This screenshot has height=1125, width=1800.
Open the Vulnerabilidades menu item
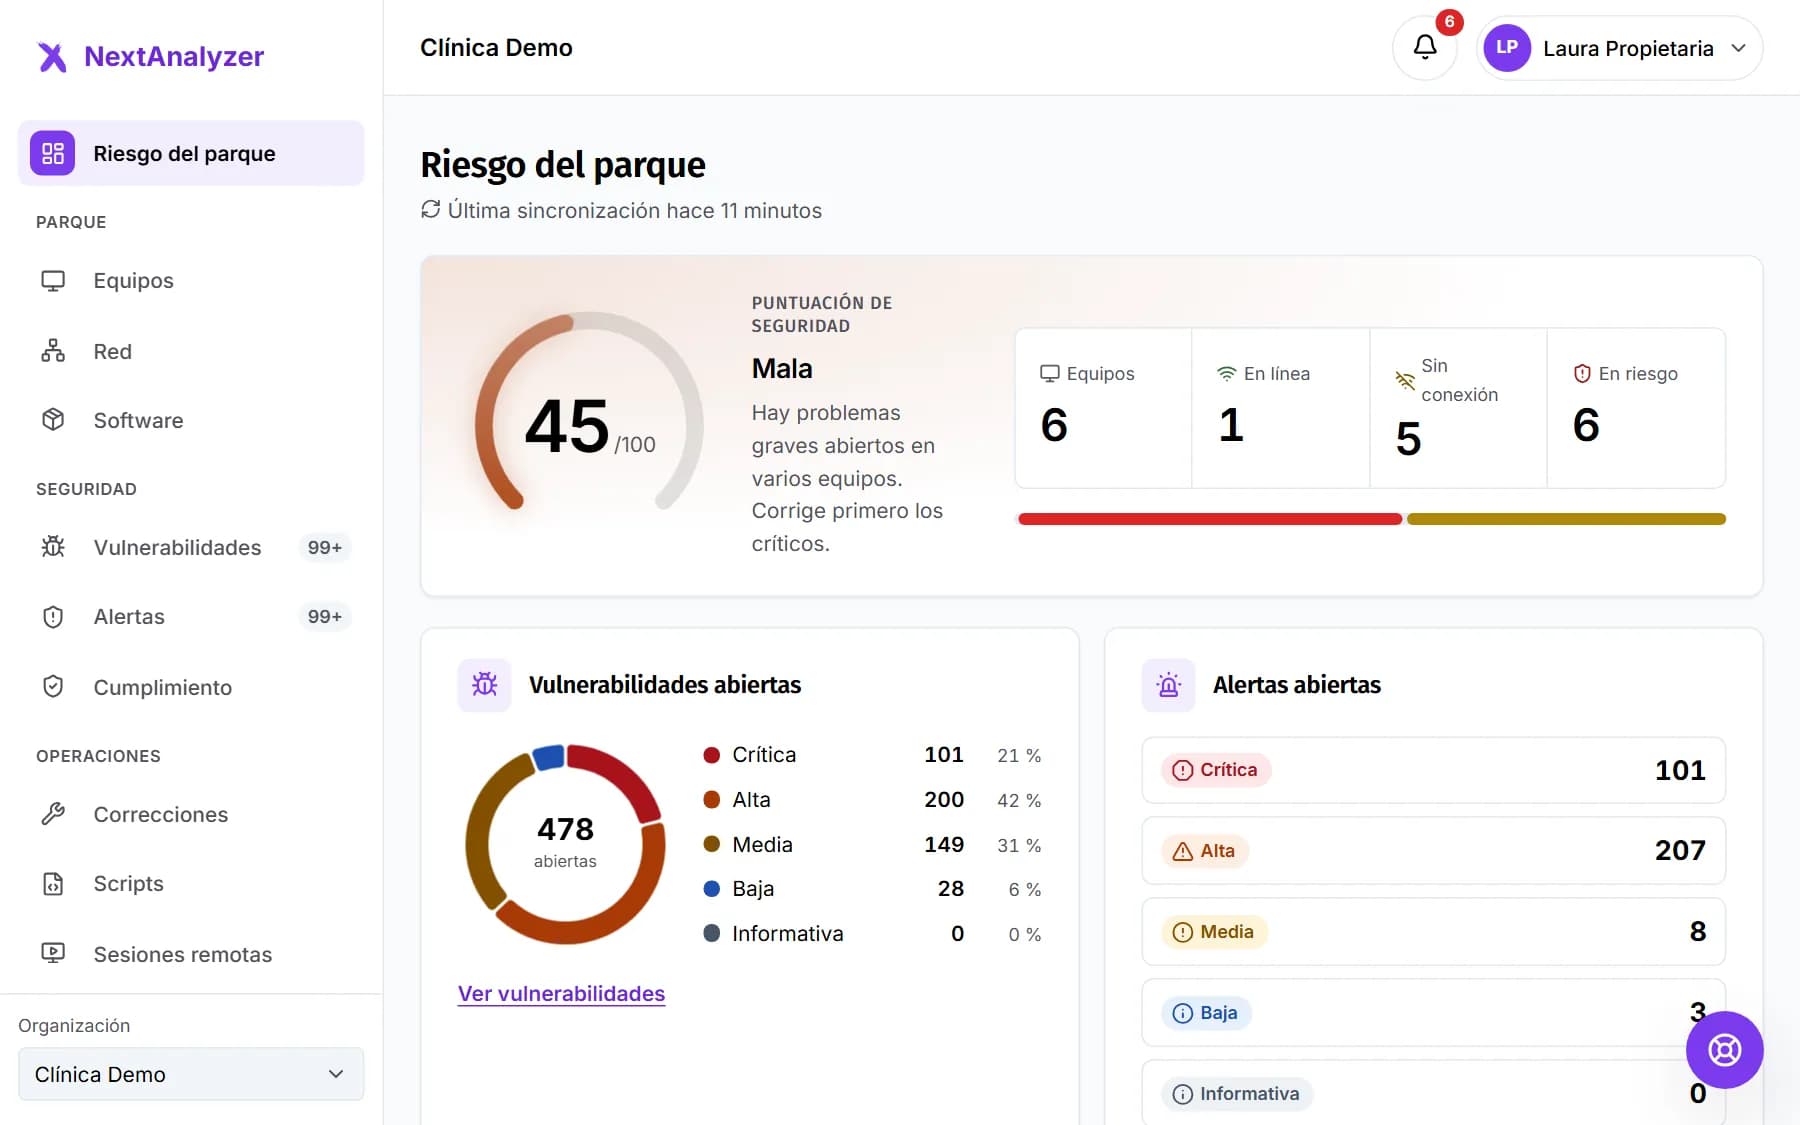click(x=191, y=547)
